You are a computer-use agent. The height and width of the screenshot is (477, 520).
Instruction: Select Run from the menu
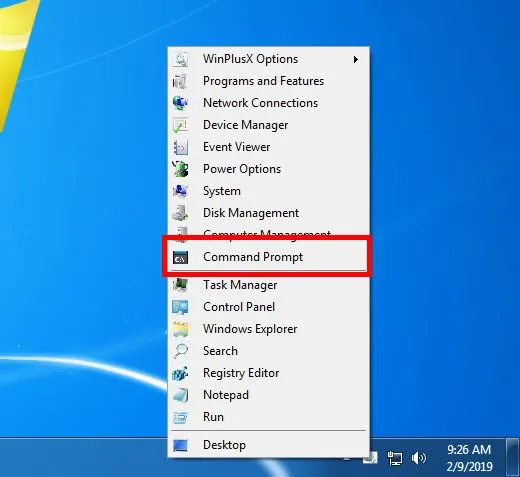click(x=268, y=417)
